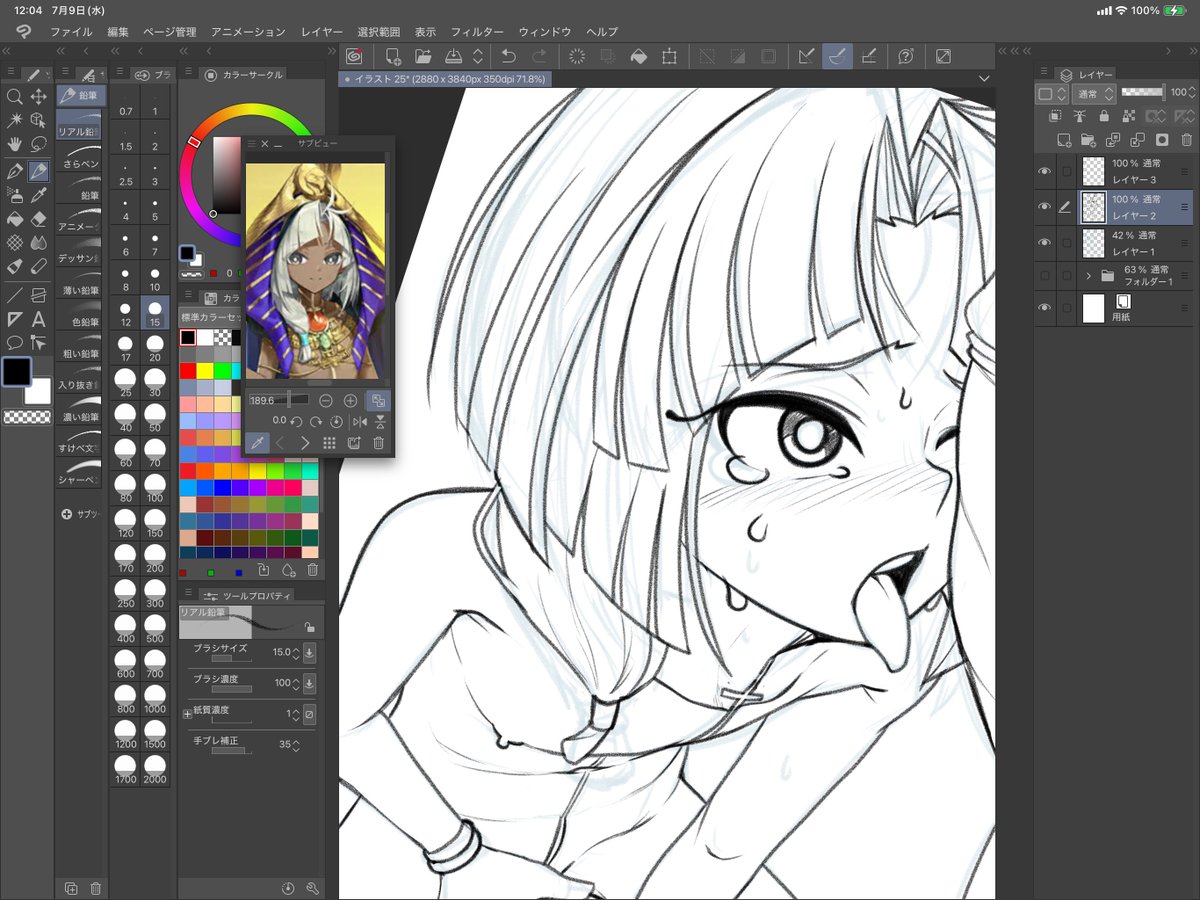
Task: Open the layer palette color dropdown
Action: click(x=1051, y=93)
